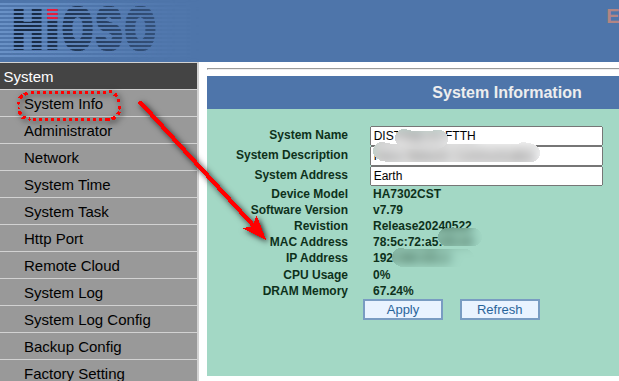Image resolution: width=619 pixels, height=381 pixels.
Task: Click the Device Model label
Action: point(309,194)
